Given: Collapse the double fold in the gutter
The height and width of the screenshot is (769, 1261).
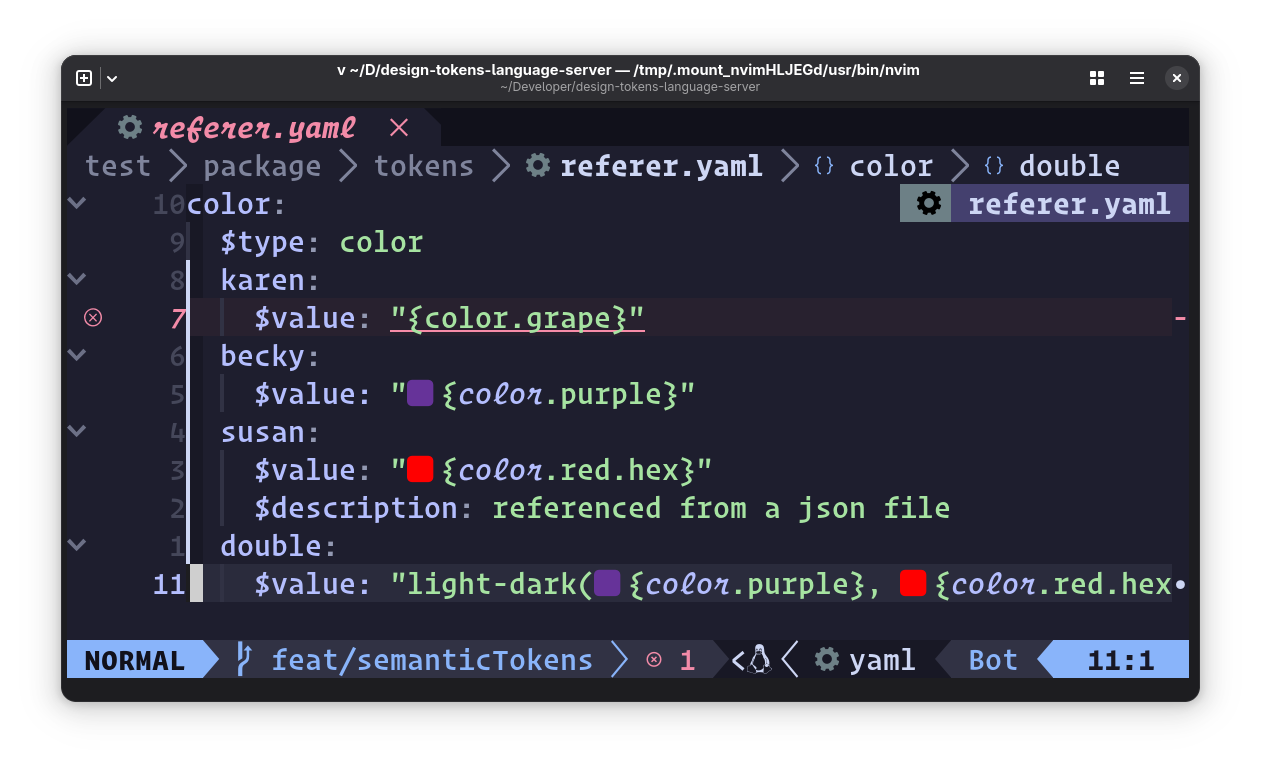Looking at the screenshot, I should pos(76,544).
